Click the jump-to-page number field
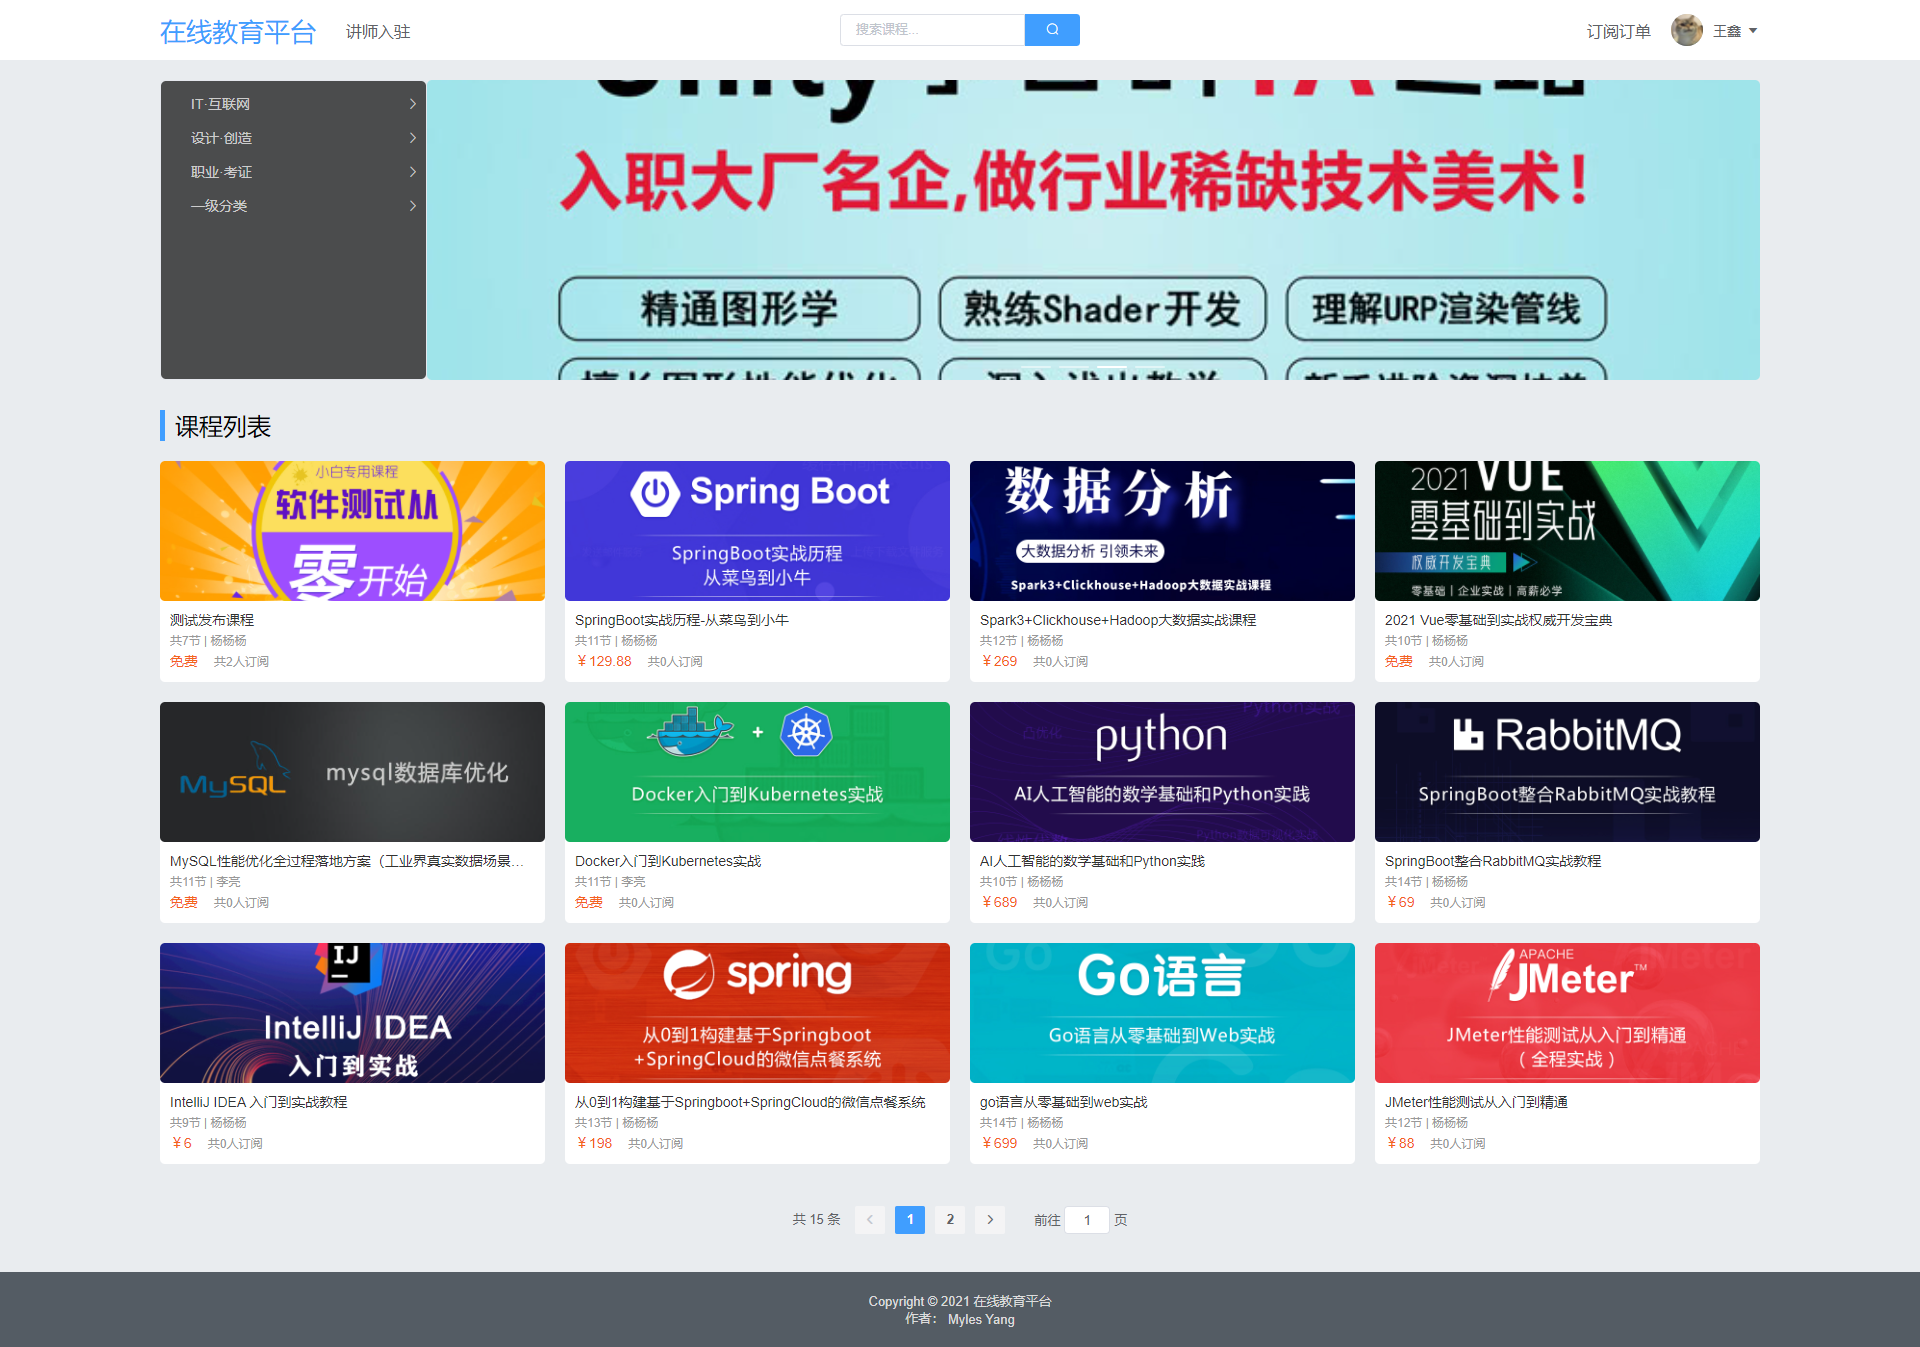This screenshot has height=1347, width=1920. click(x=1086, y=1220)
